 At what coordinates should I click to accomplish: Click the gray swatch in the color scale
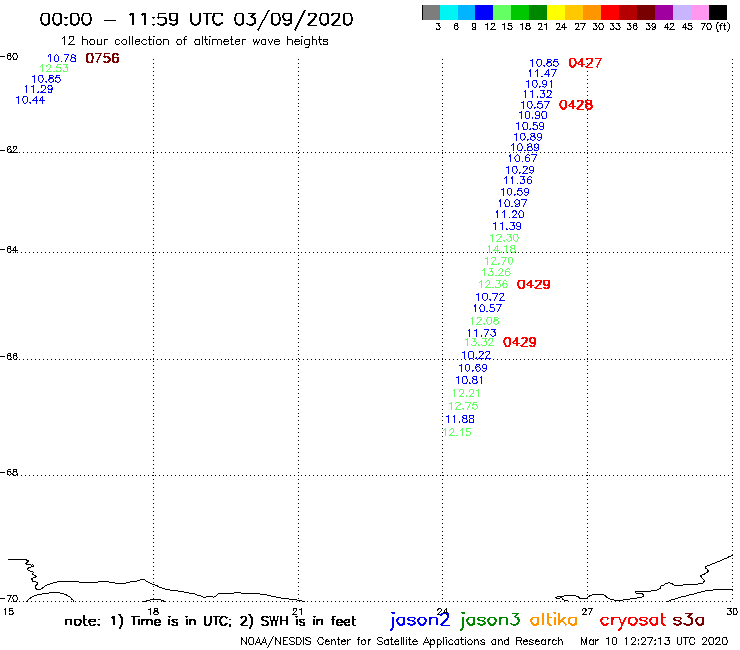pyautogui.click(x=431, y=12)
